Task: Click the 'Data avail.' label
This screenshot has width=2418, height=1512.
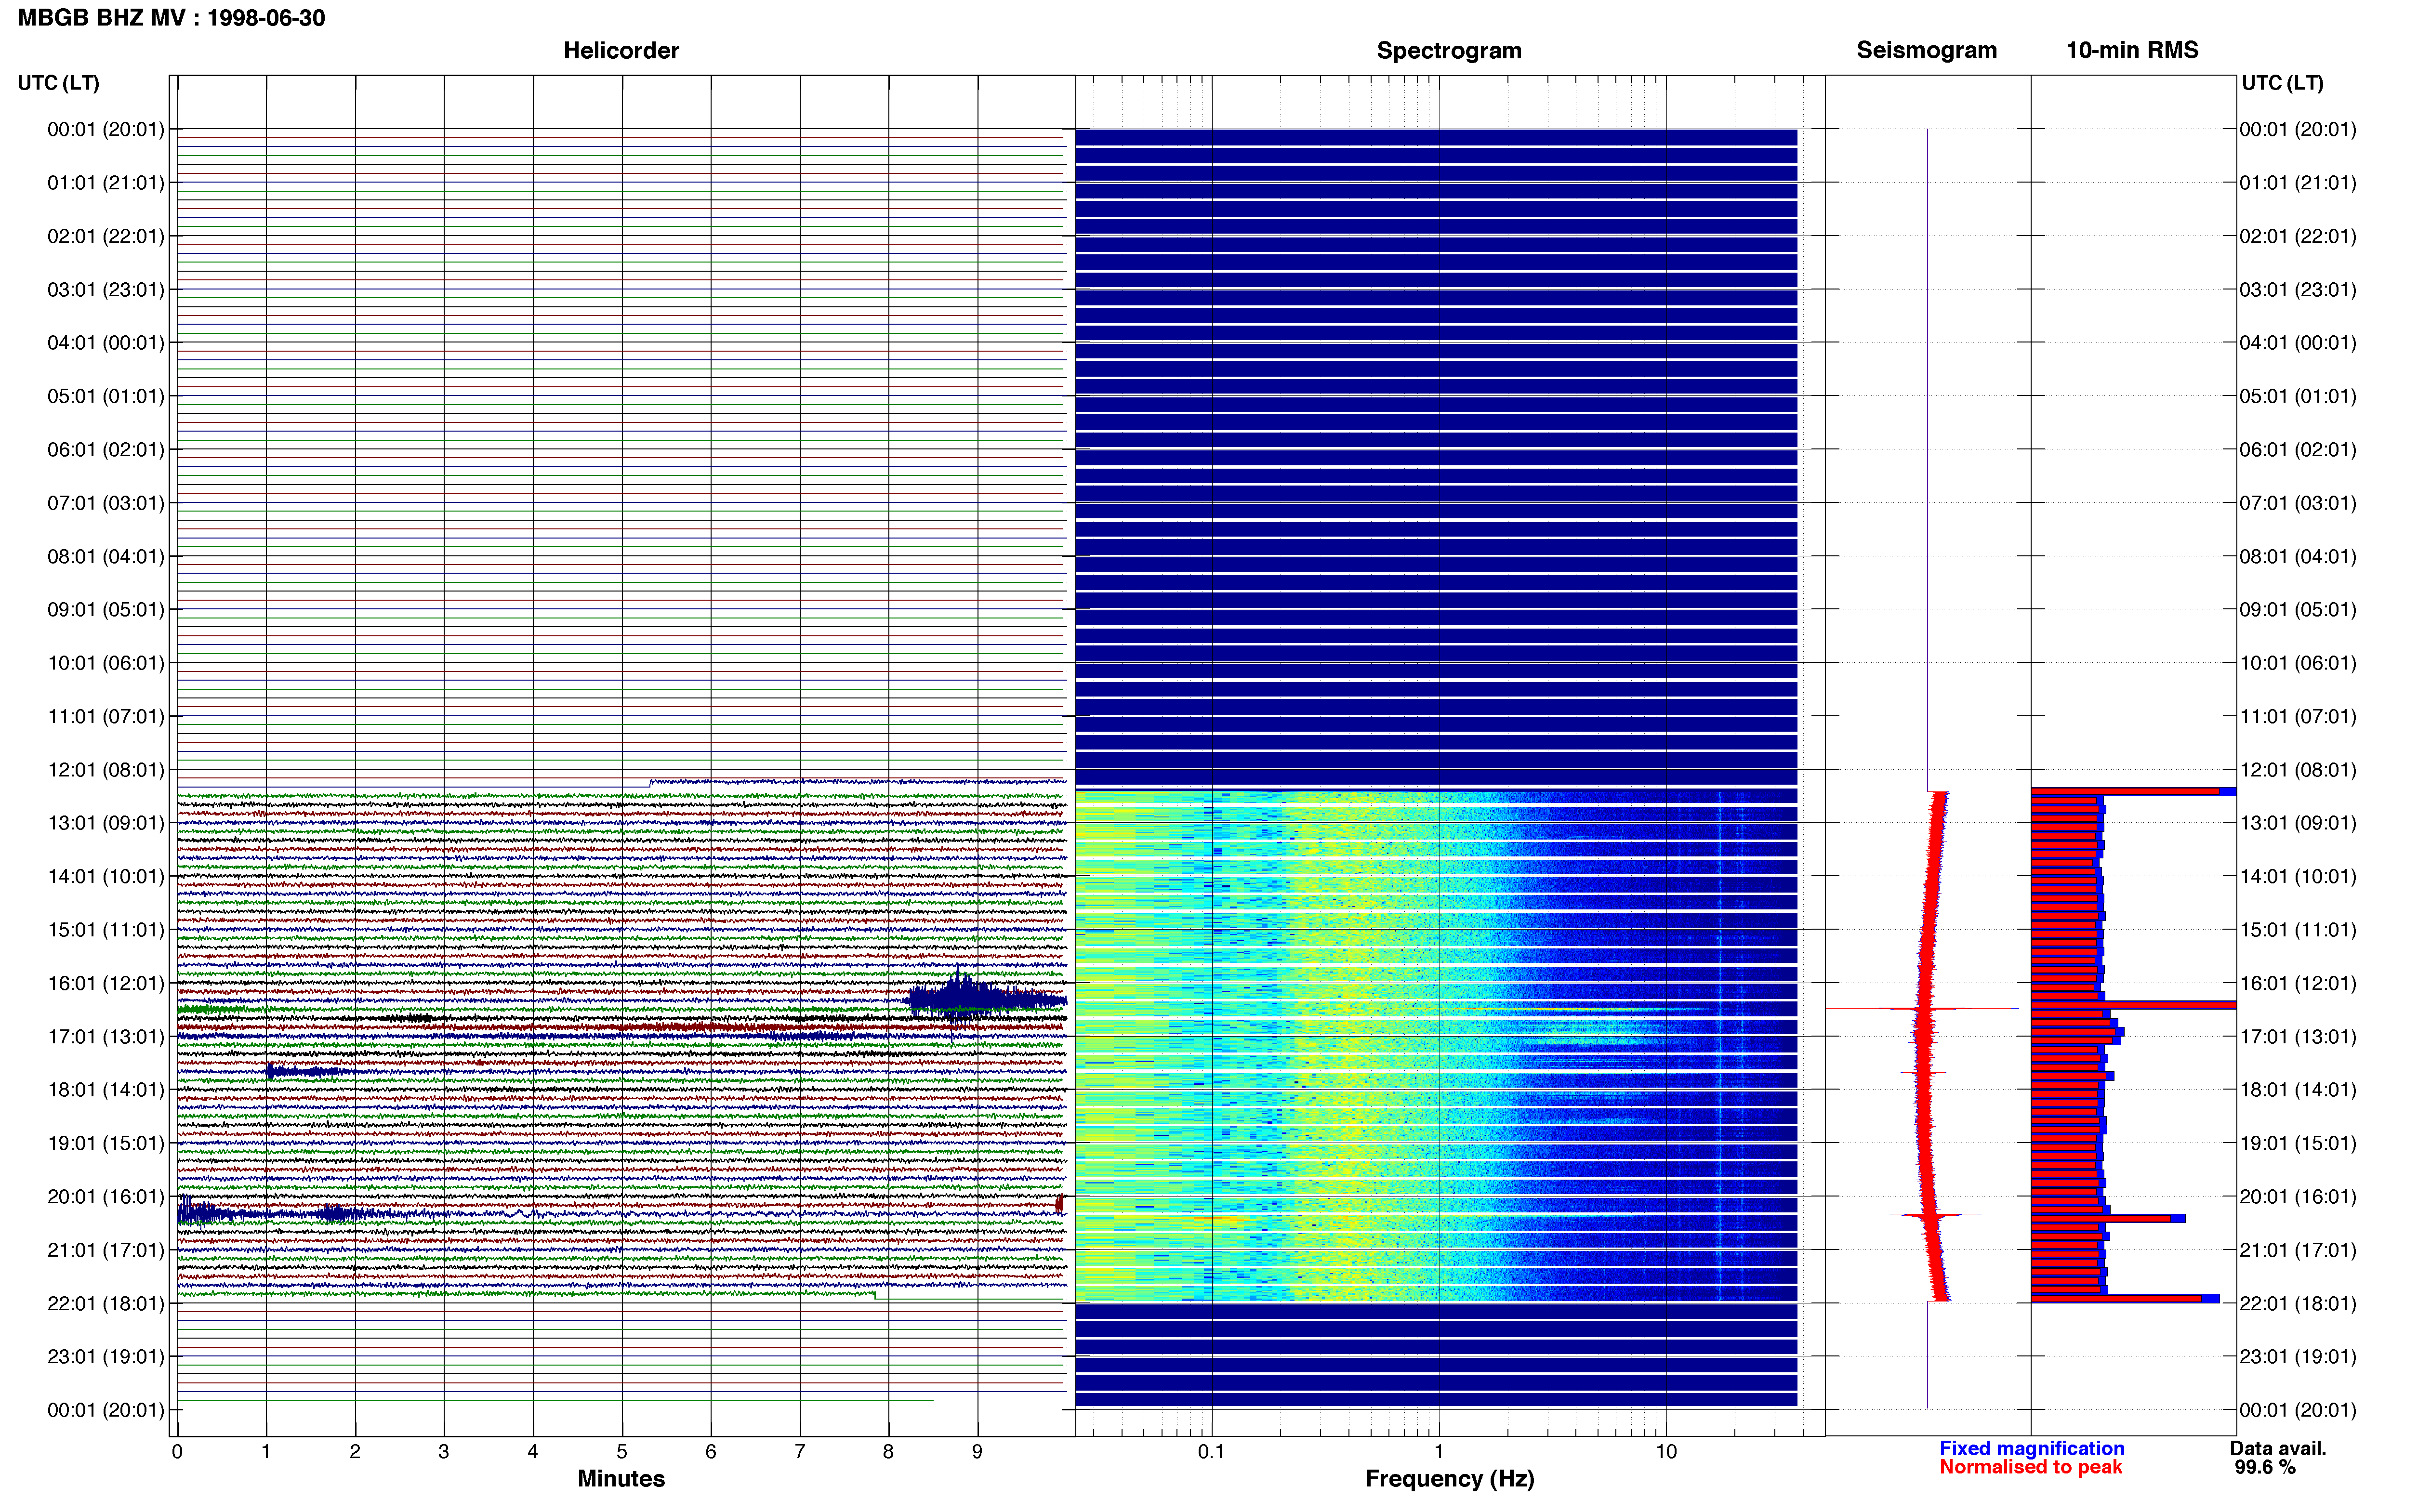Action: coord(2278,1448)
